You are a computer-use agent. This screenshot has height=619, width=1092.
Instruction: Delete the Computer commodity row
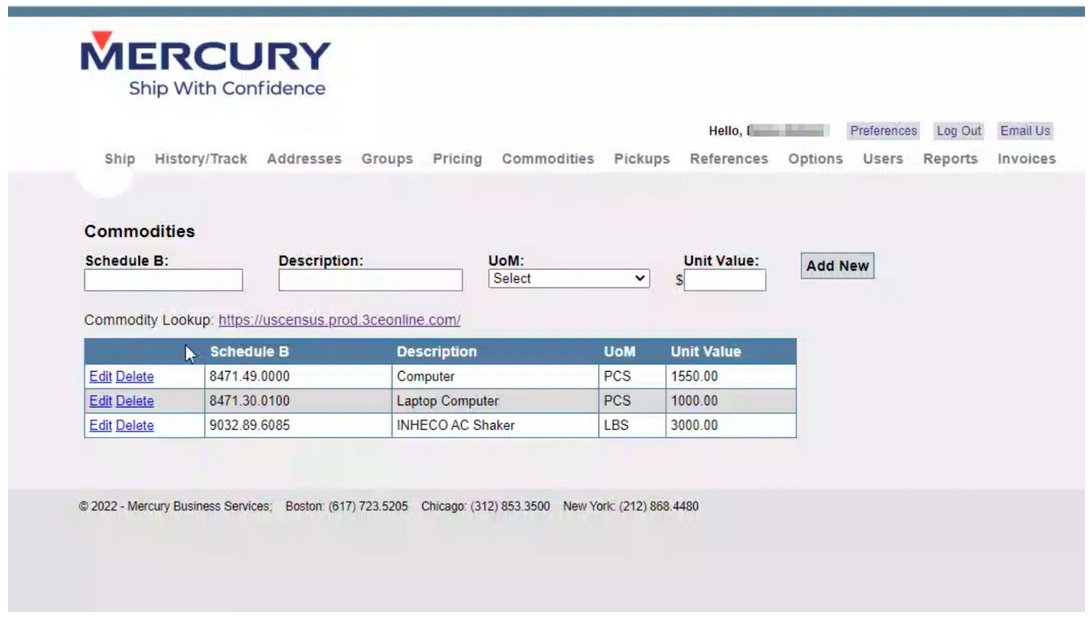point(134,377)
